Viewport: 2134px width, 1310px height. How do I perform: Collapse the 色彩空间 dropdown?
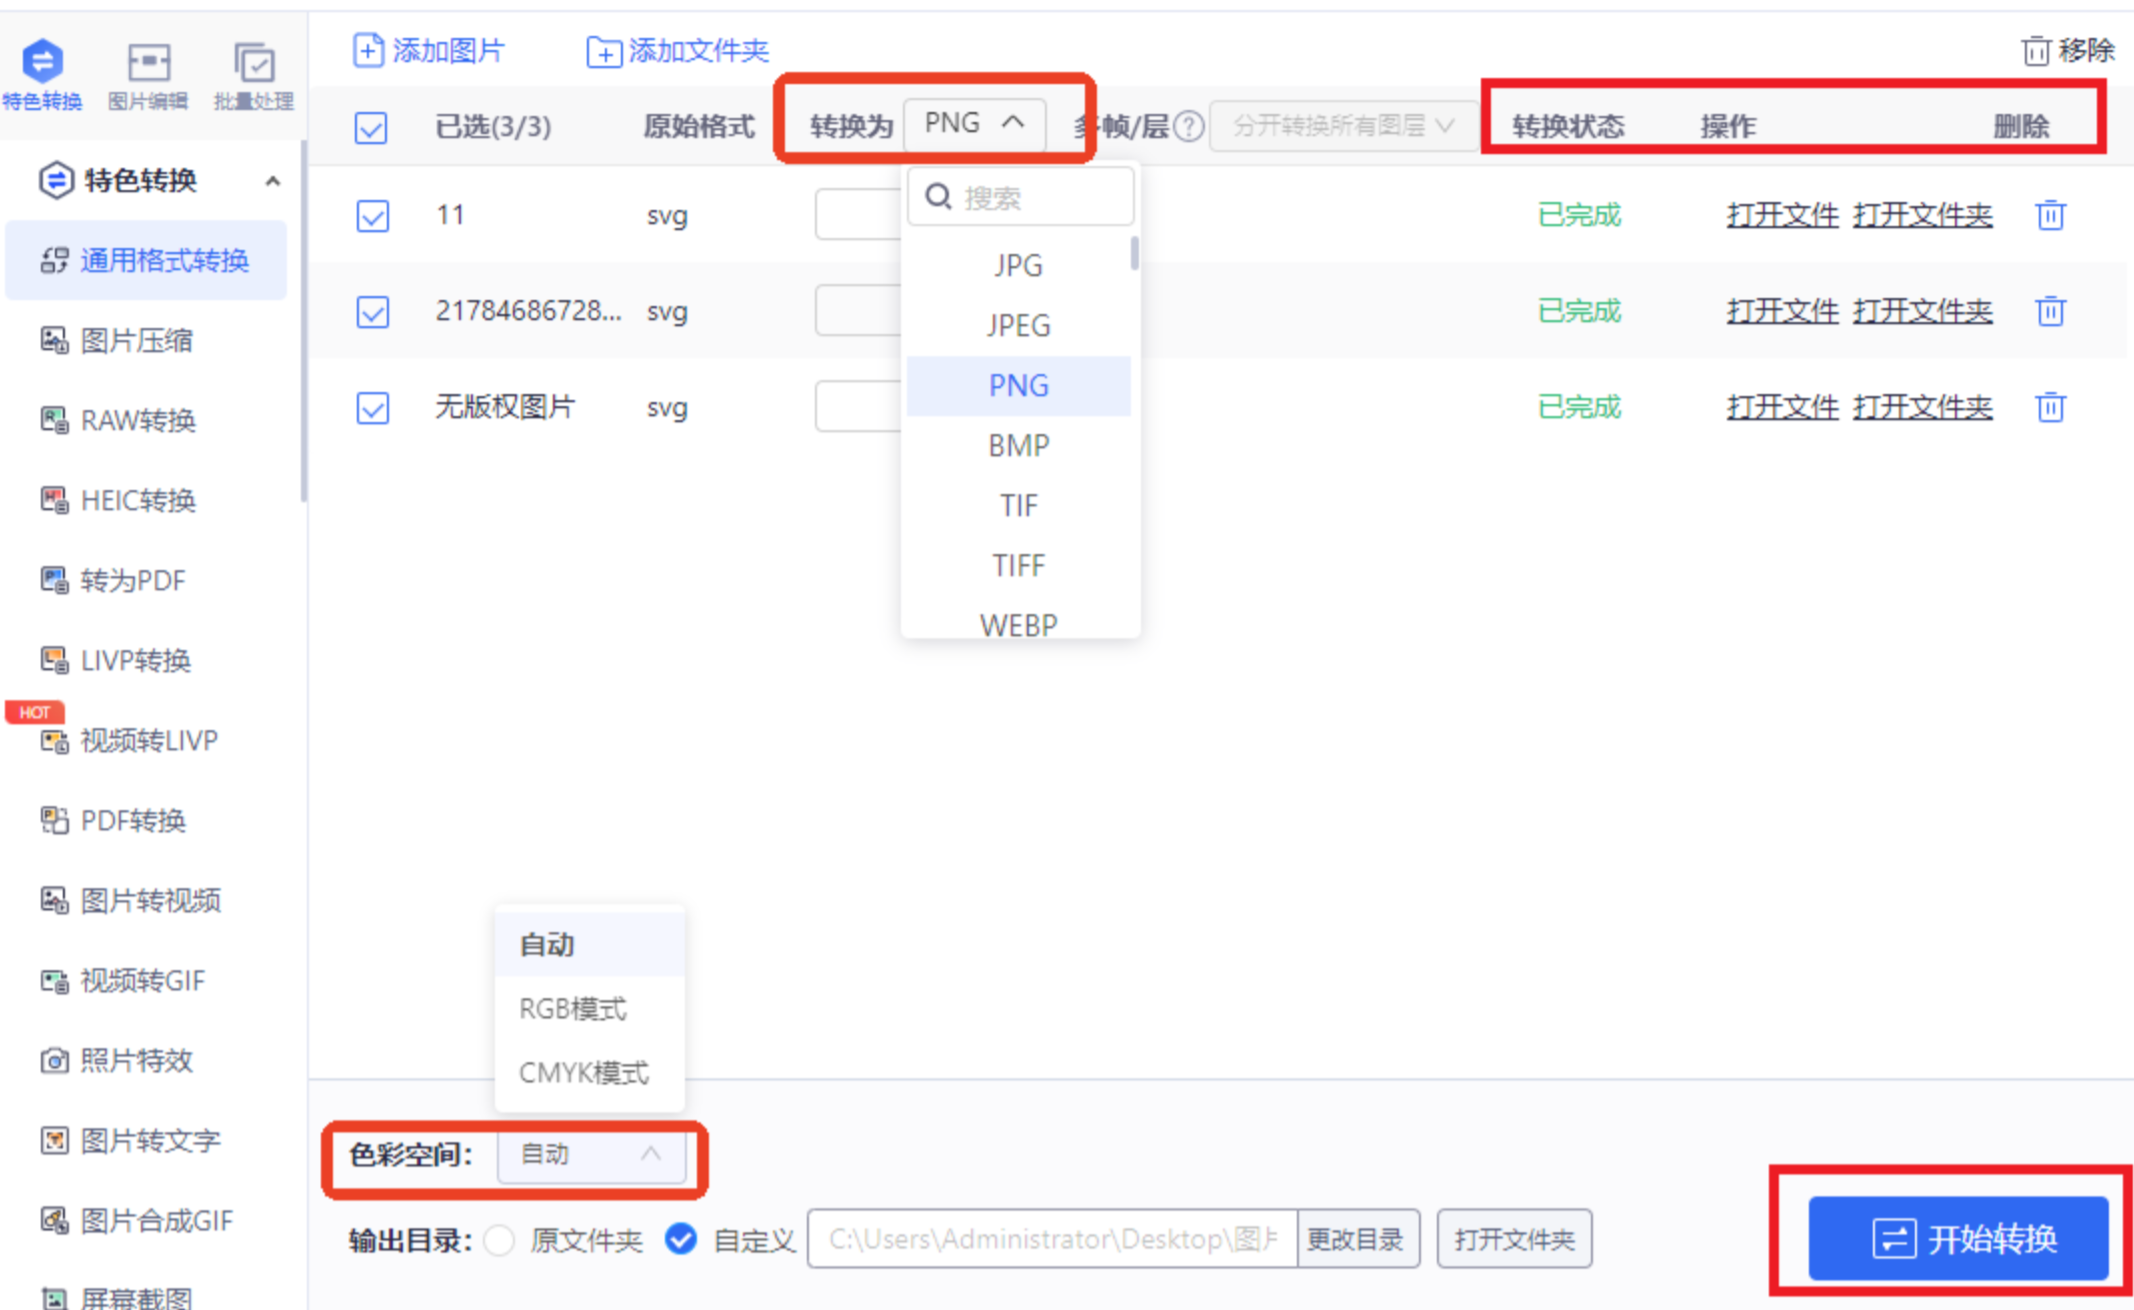591,1155
